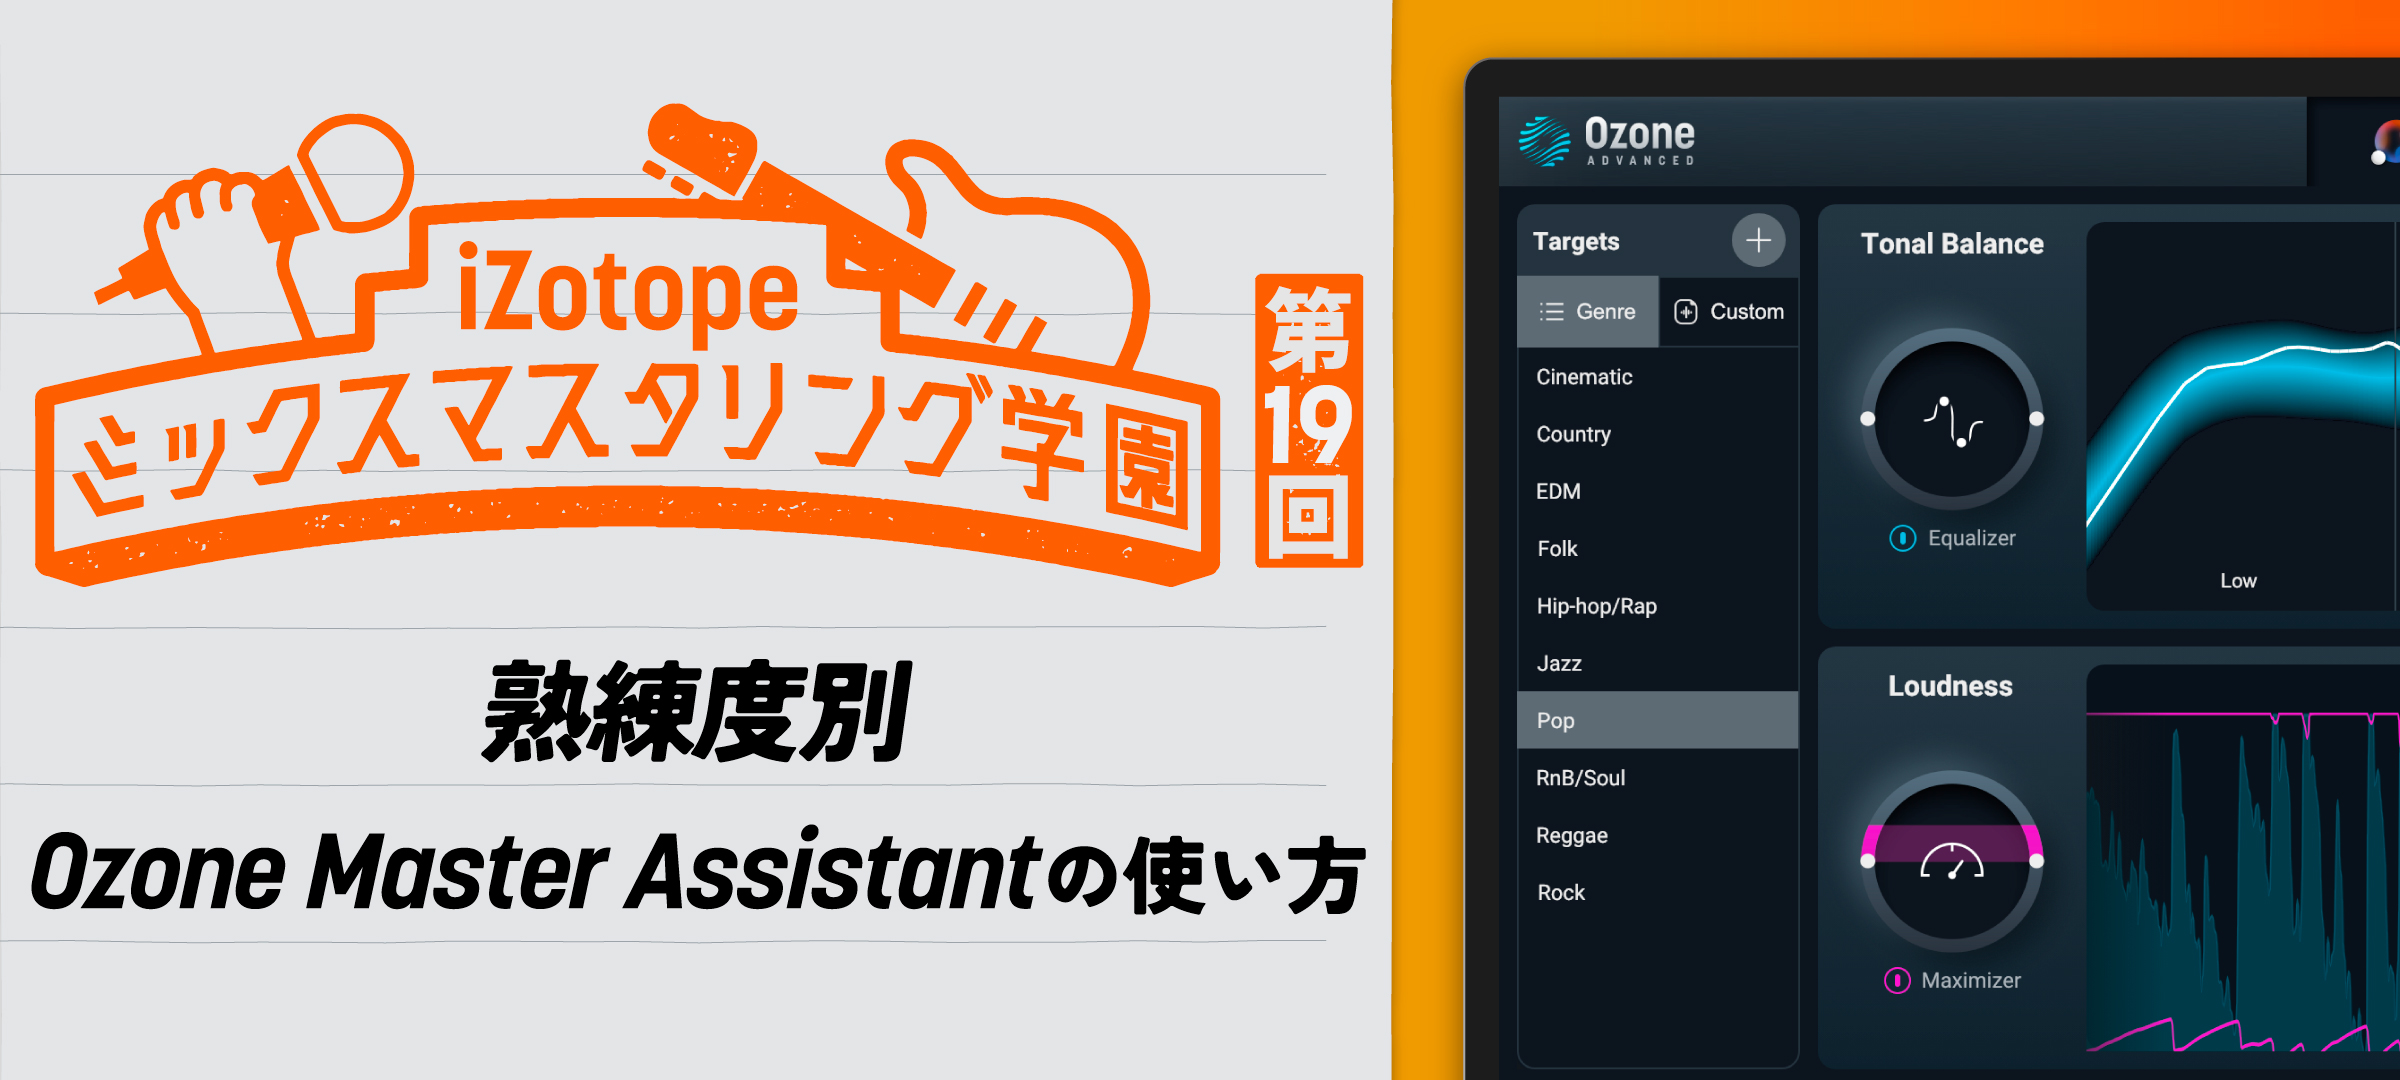
Task: Click the Tonal Balance heading
Action: click(1952, 244)
